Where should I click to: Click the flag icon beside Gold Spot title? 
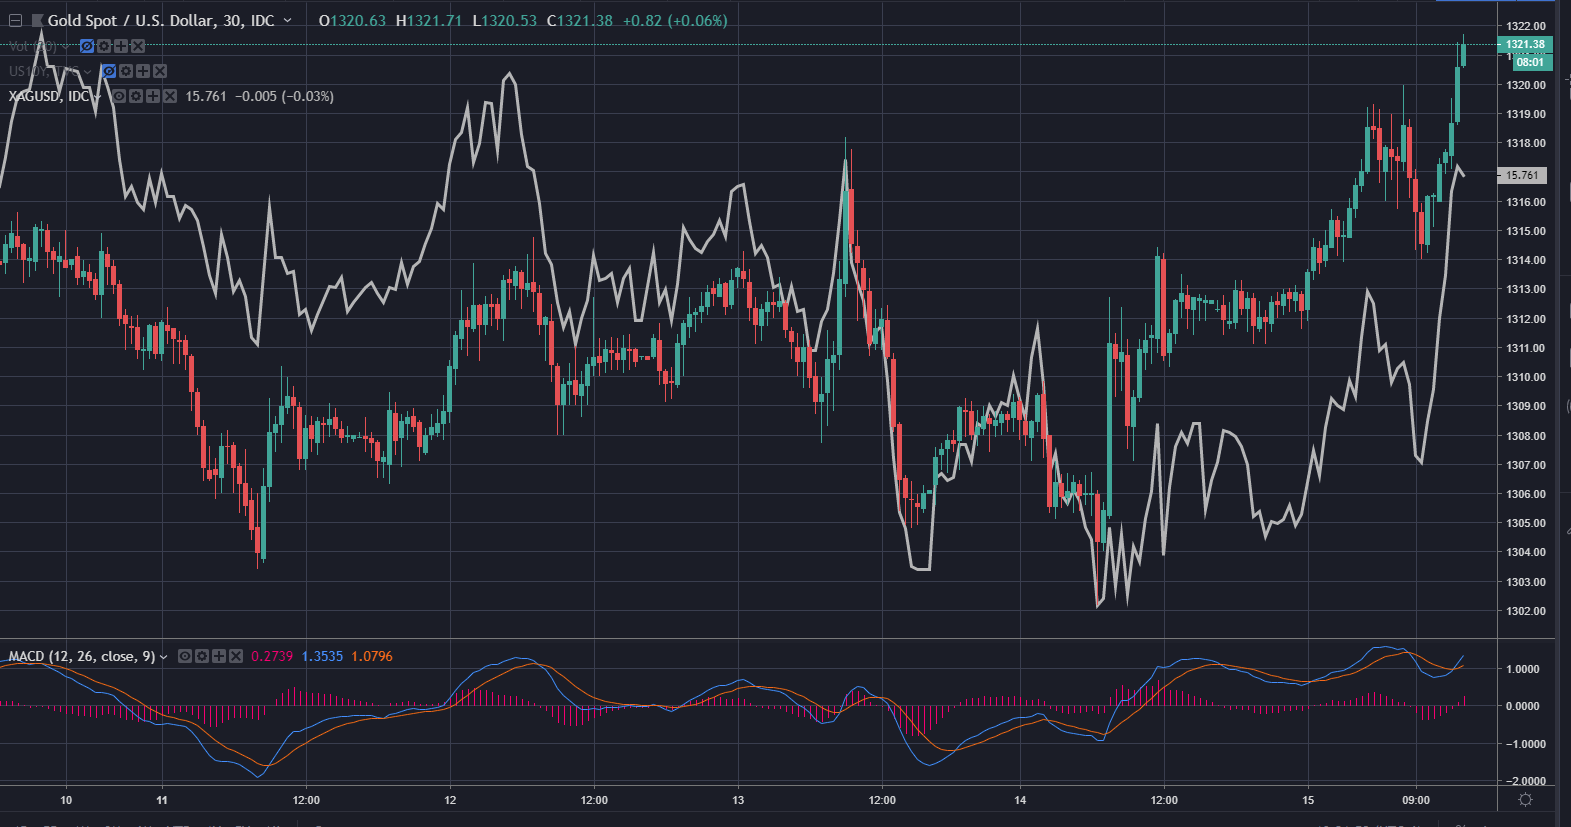pyautogui.click(x=38, y=20)
